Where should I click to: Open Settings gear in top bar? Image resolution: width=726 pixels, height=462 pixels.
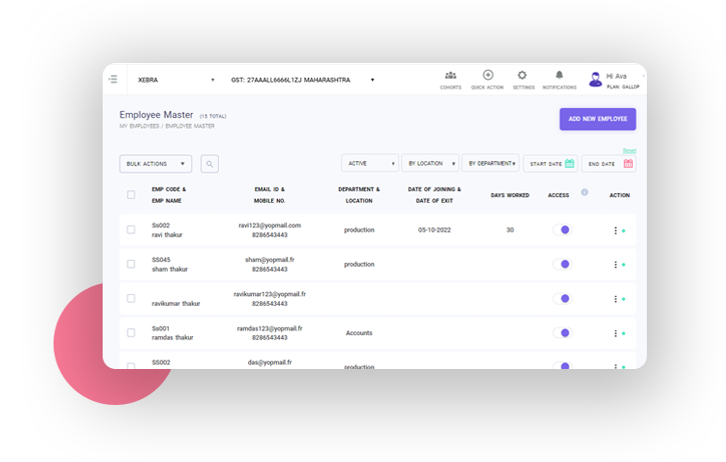coord(522,76)
